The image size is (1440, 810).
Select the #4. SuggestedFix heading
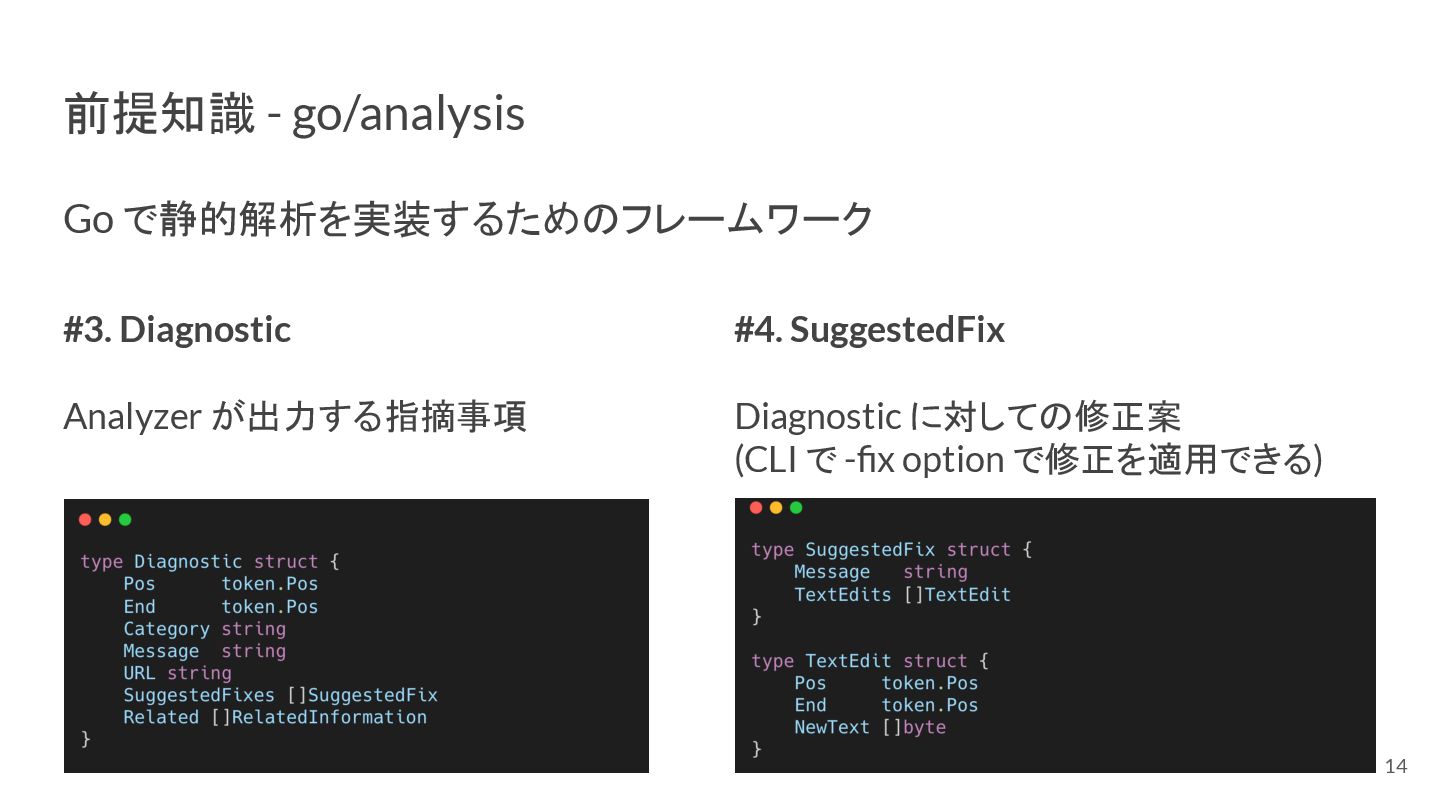point(869,329)
